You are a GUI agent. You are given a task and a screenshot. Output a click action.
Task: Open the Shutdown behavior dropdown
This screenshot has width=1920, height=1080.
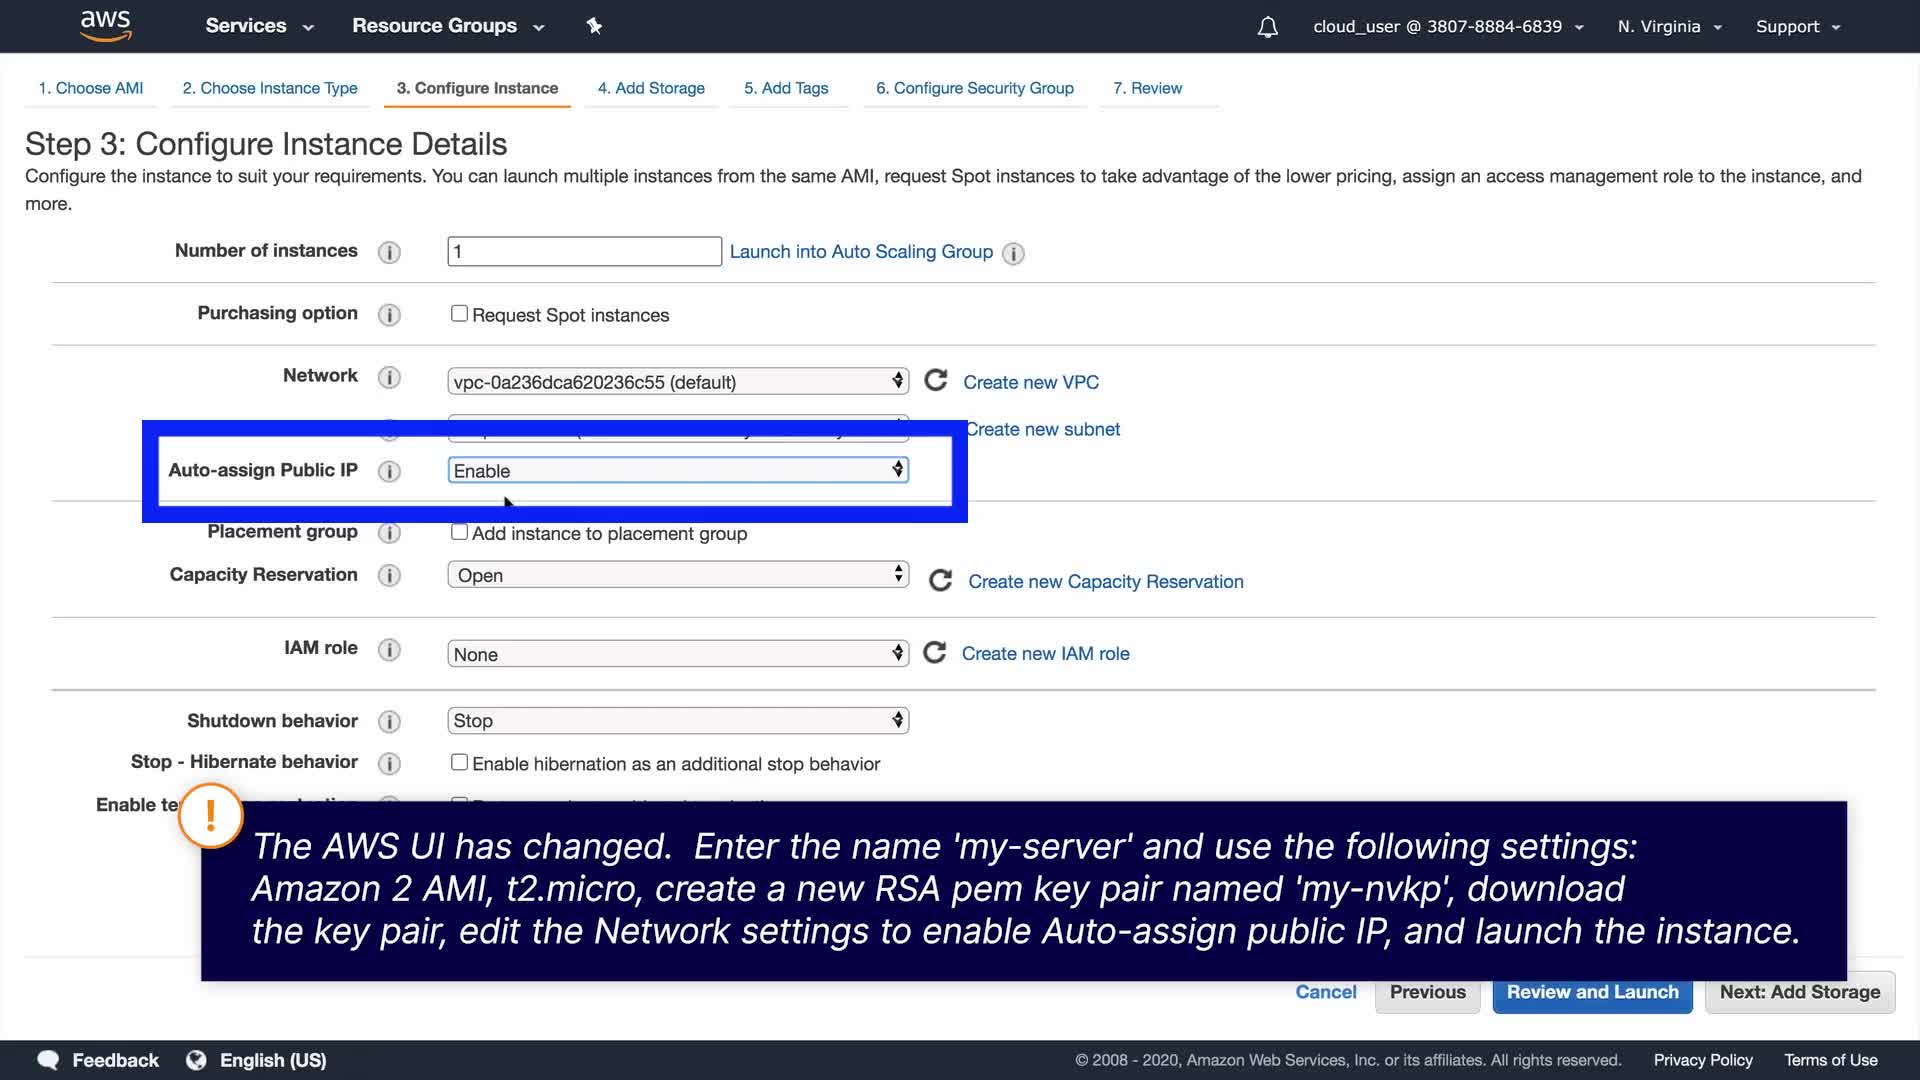[x=678, y=721]
